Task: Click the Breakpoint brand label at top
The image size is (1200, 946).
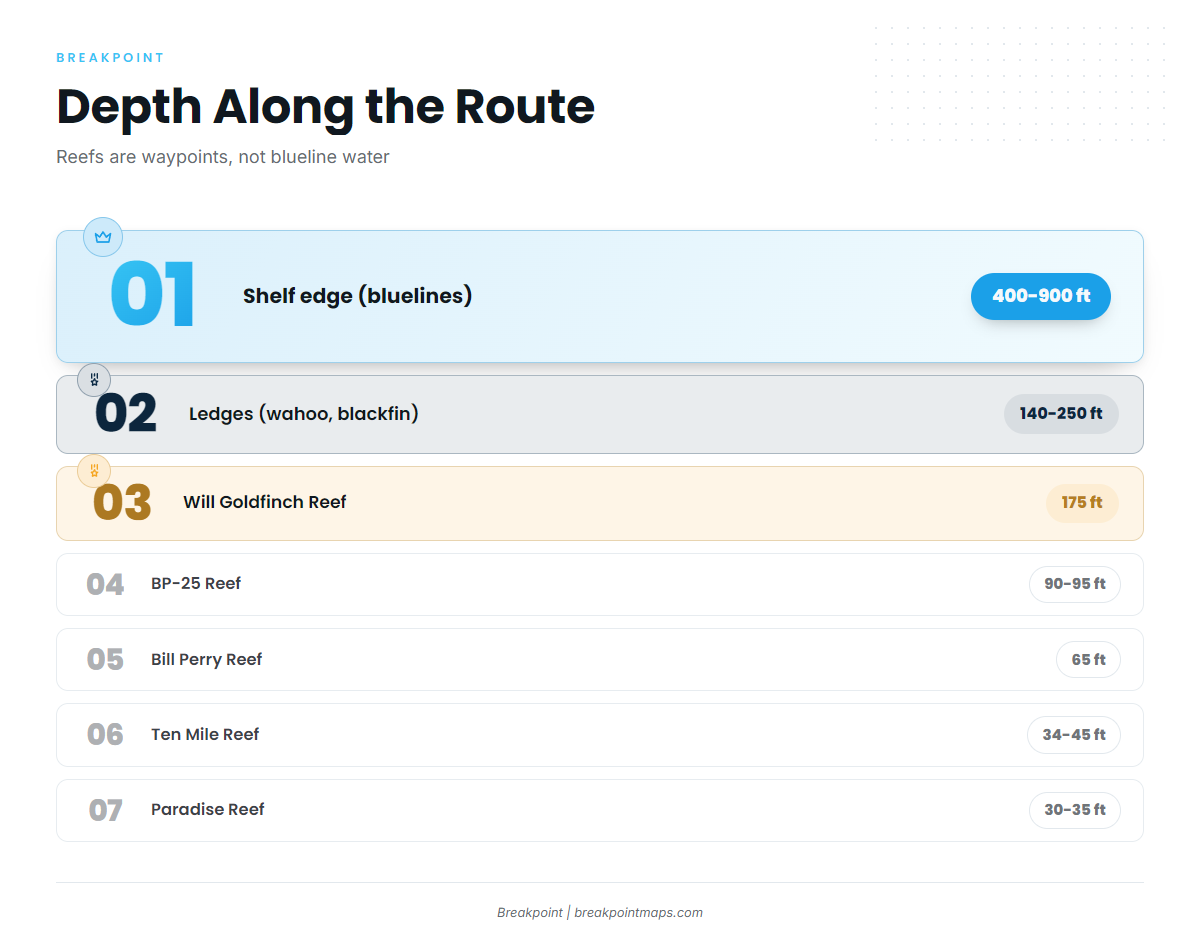Action: click(x=110, y=58)
